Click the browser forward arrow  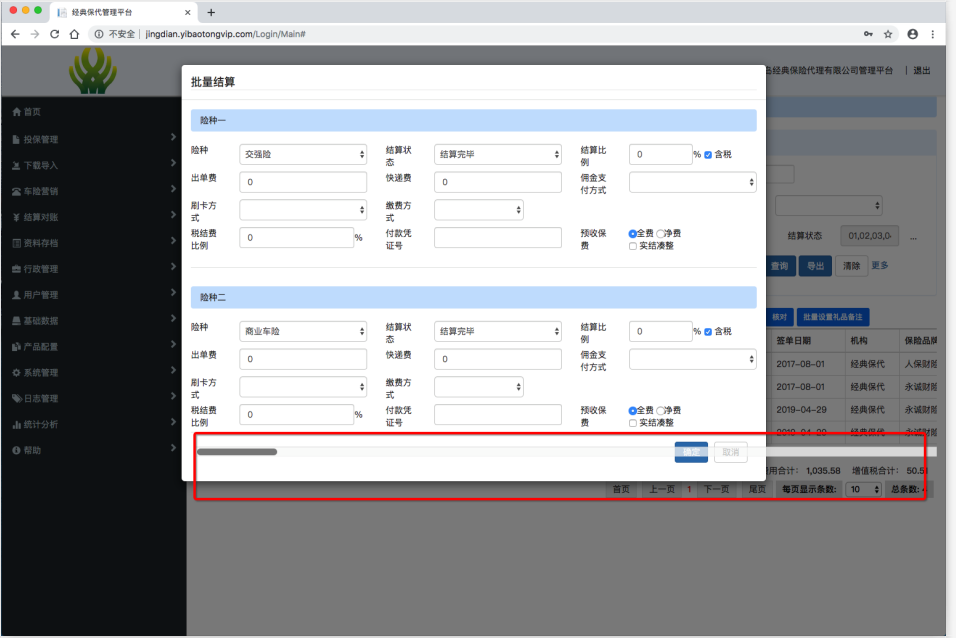pyautogui.click(x=35, y=34)
